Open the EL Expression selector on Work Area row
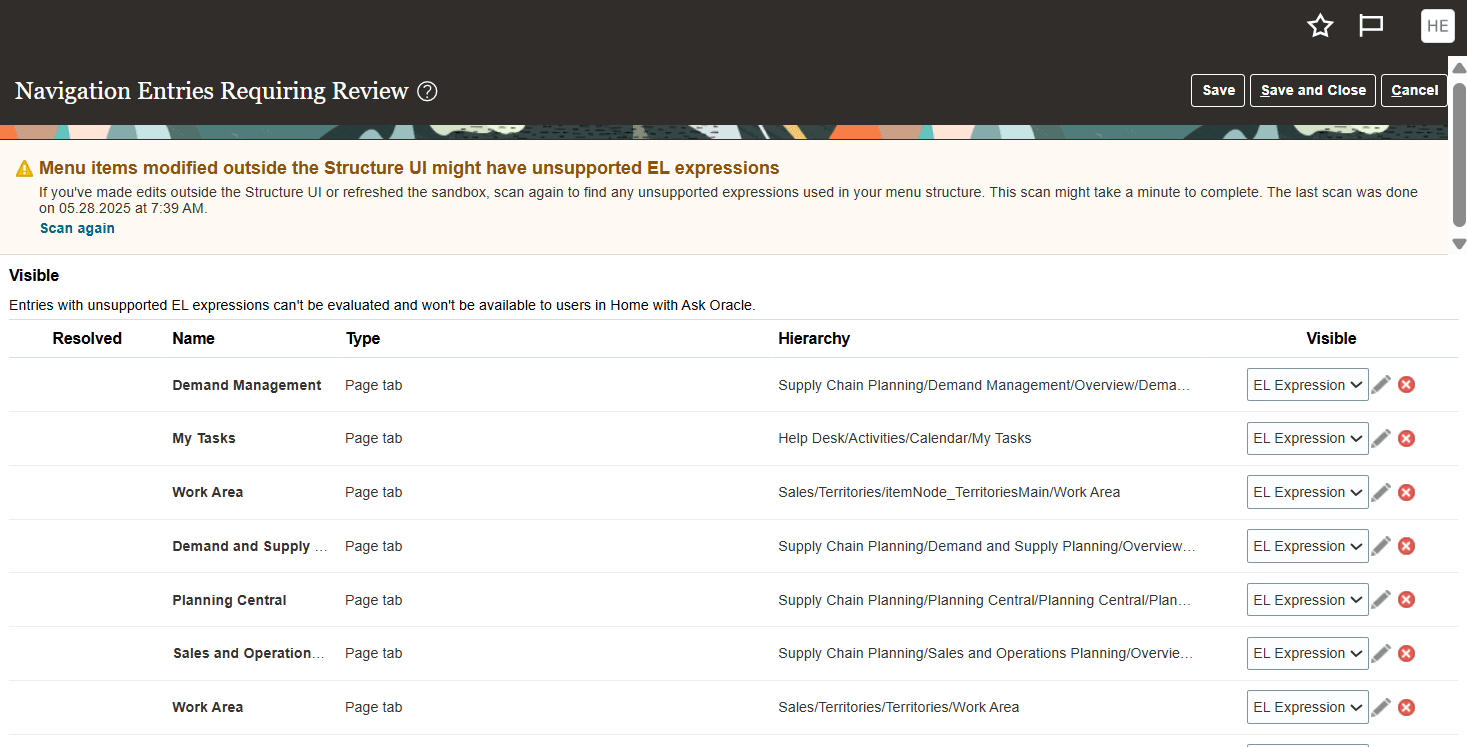The width and height of the screenshot is (1467, 747). tap(1307, 492)
